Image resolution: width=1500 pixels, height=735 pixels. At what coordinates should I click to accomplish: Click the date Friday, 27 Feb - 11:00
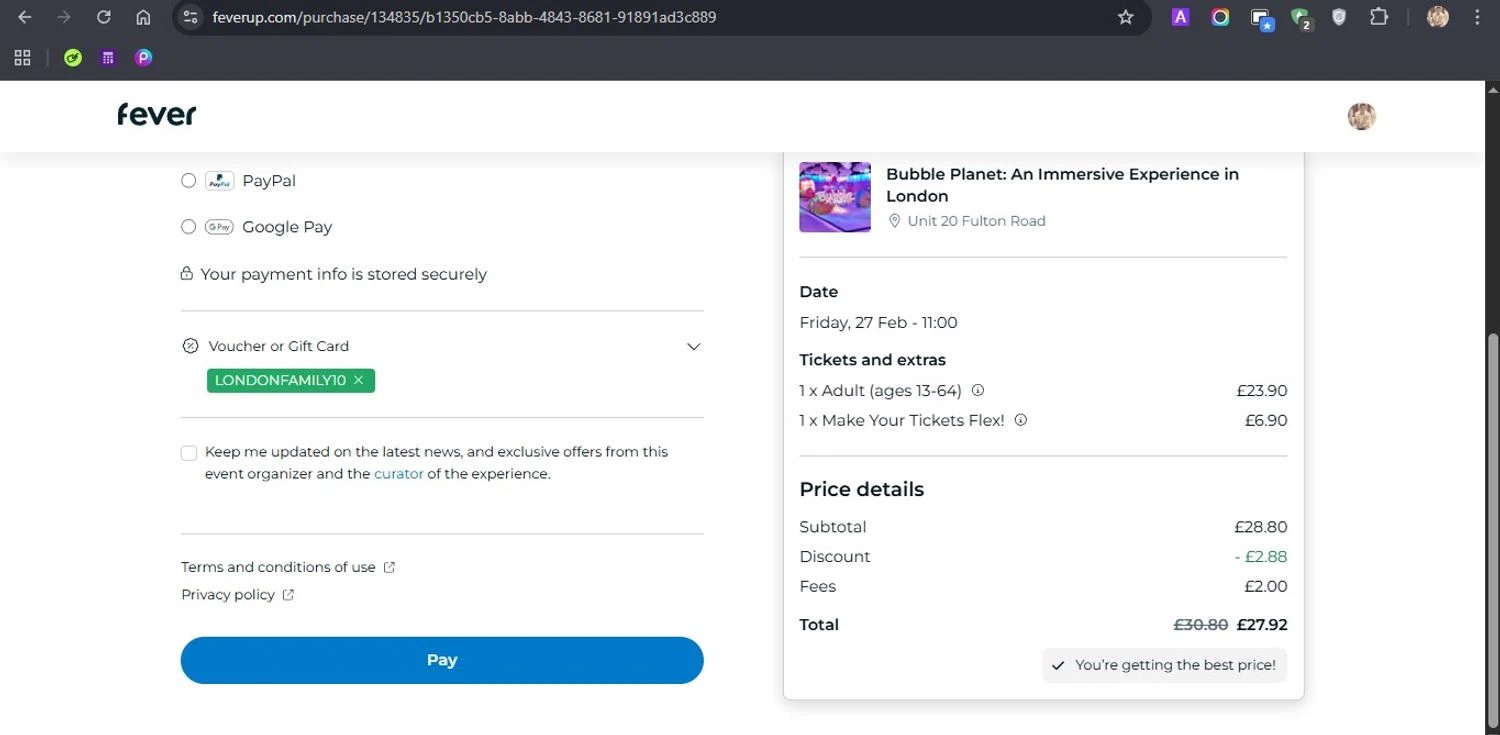click(878, 323)
